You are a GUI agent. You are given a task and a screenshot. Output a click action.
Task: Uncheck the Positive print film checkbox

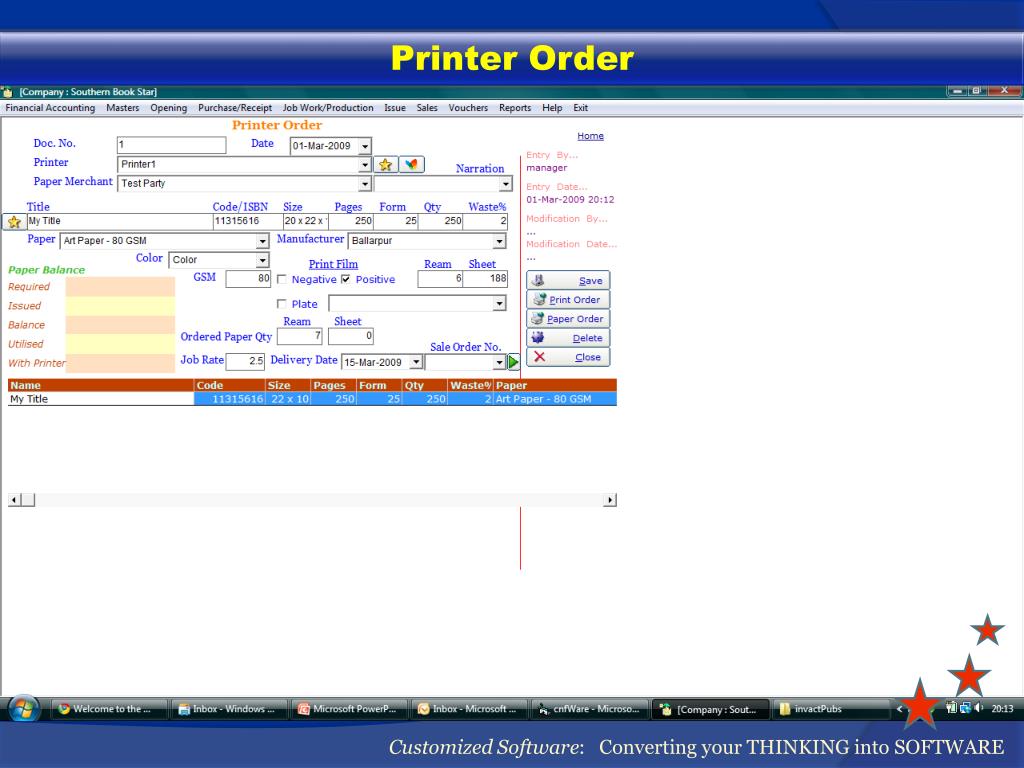click(346, 280)
